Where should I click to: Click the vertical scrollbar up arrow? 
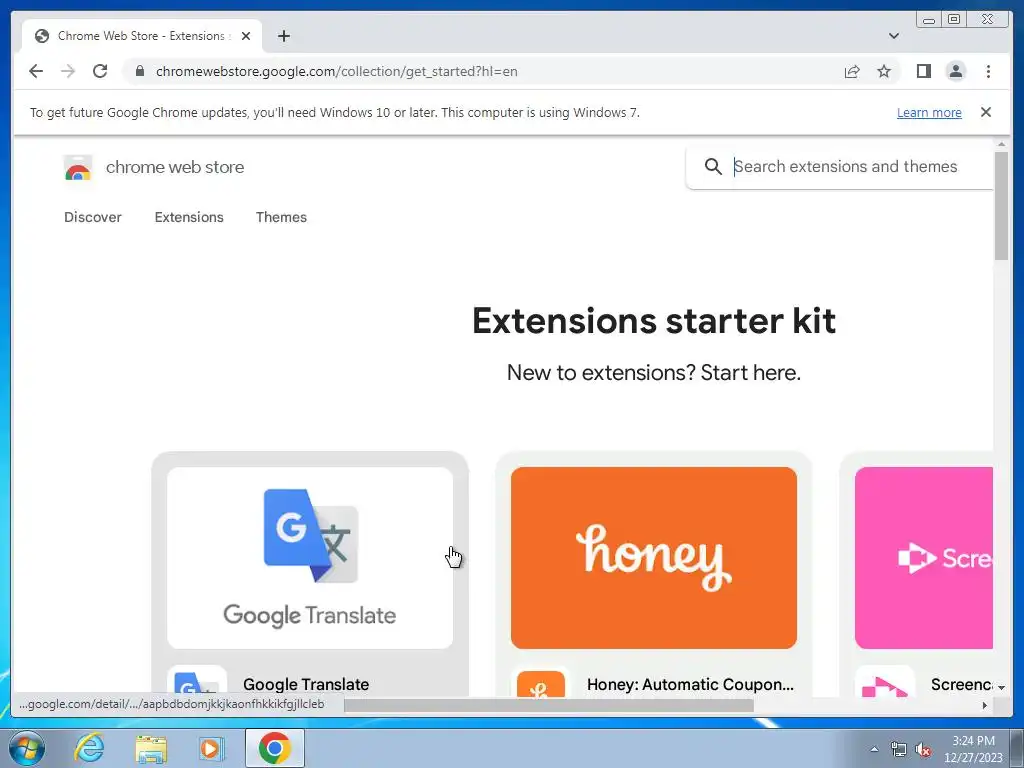pos(1001,144)
